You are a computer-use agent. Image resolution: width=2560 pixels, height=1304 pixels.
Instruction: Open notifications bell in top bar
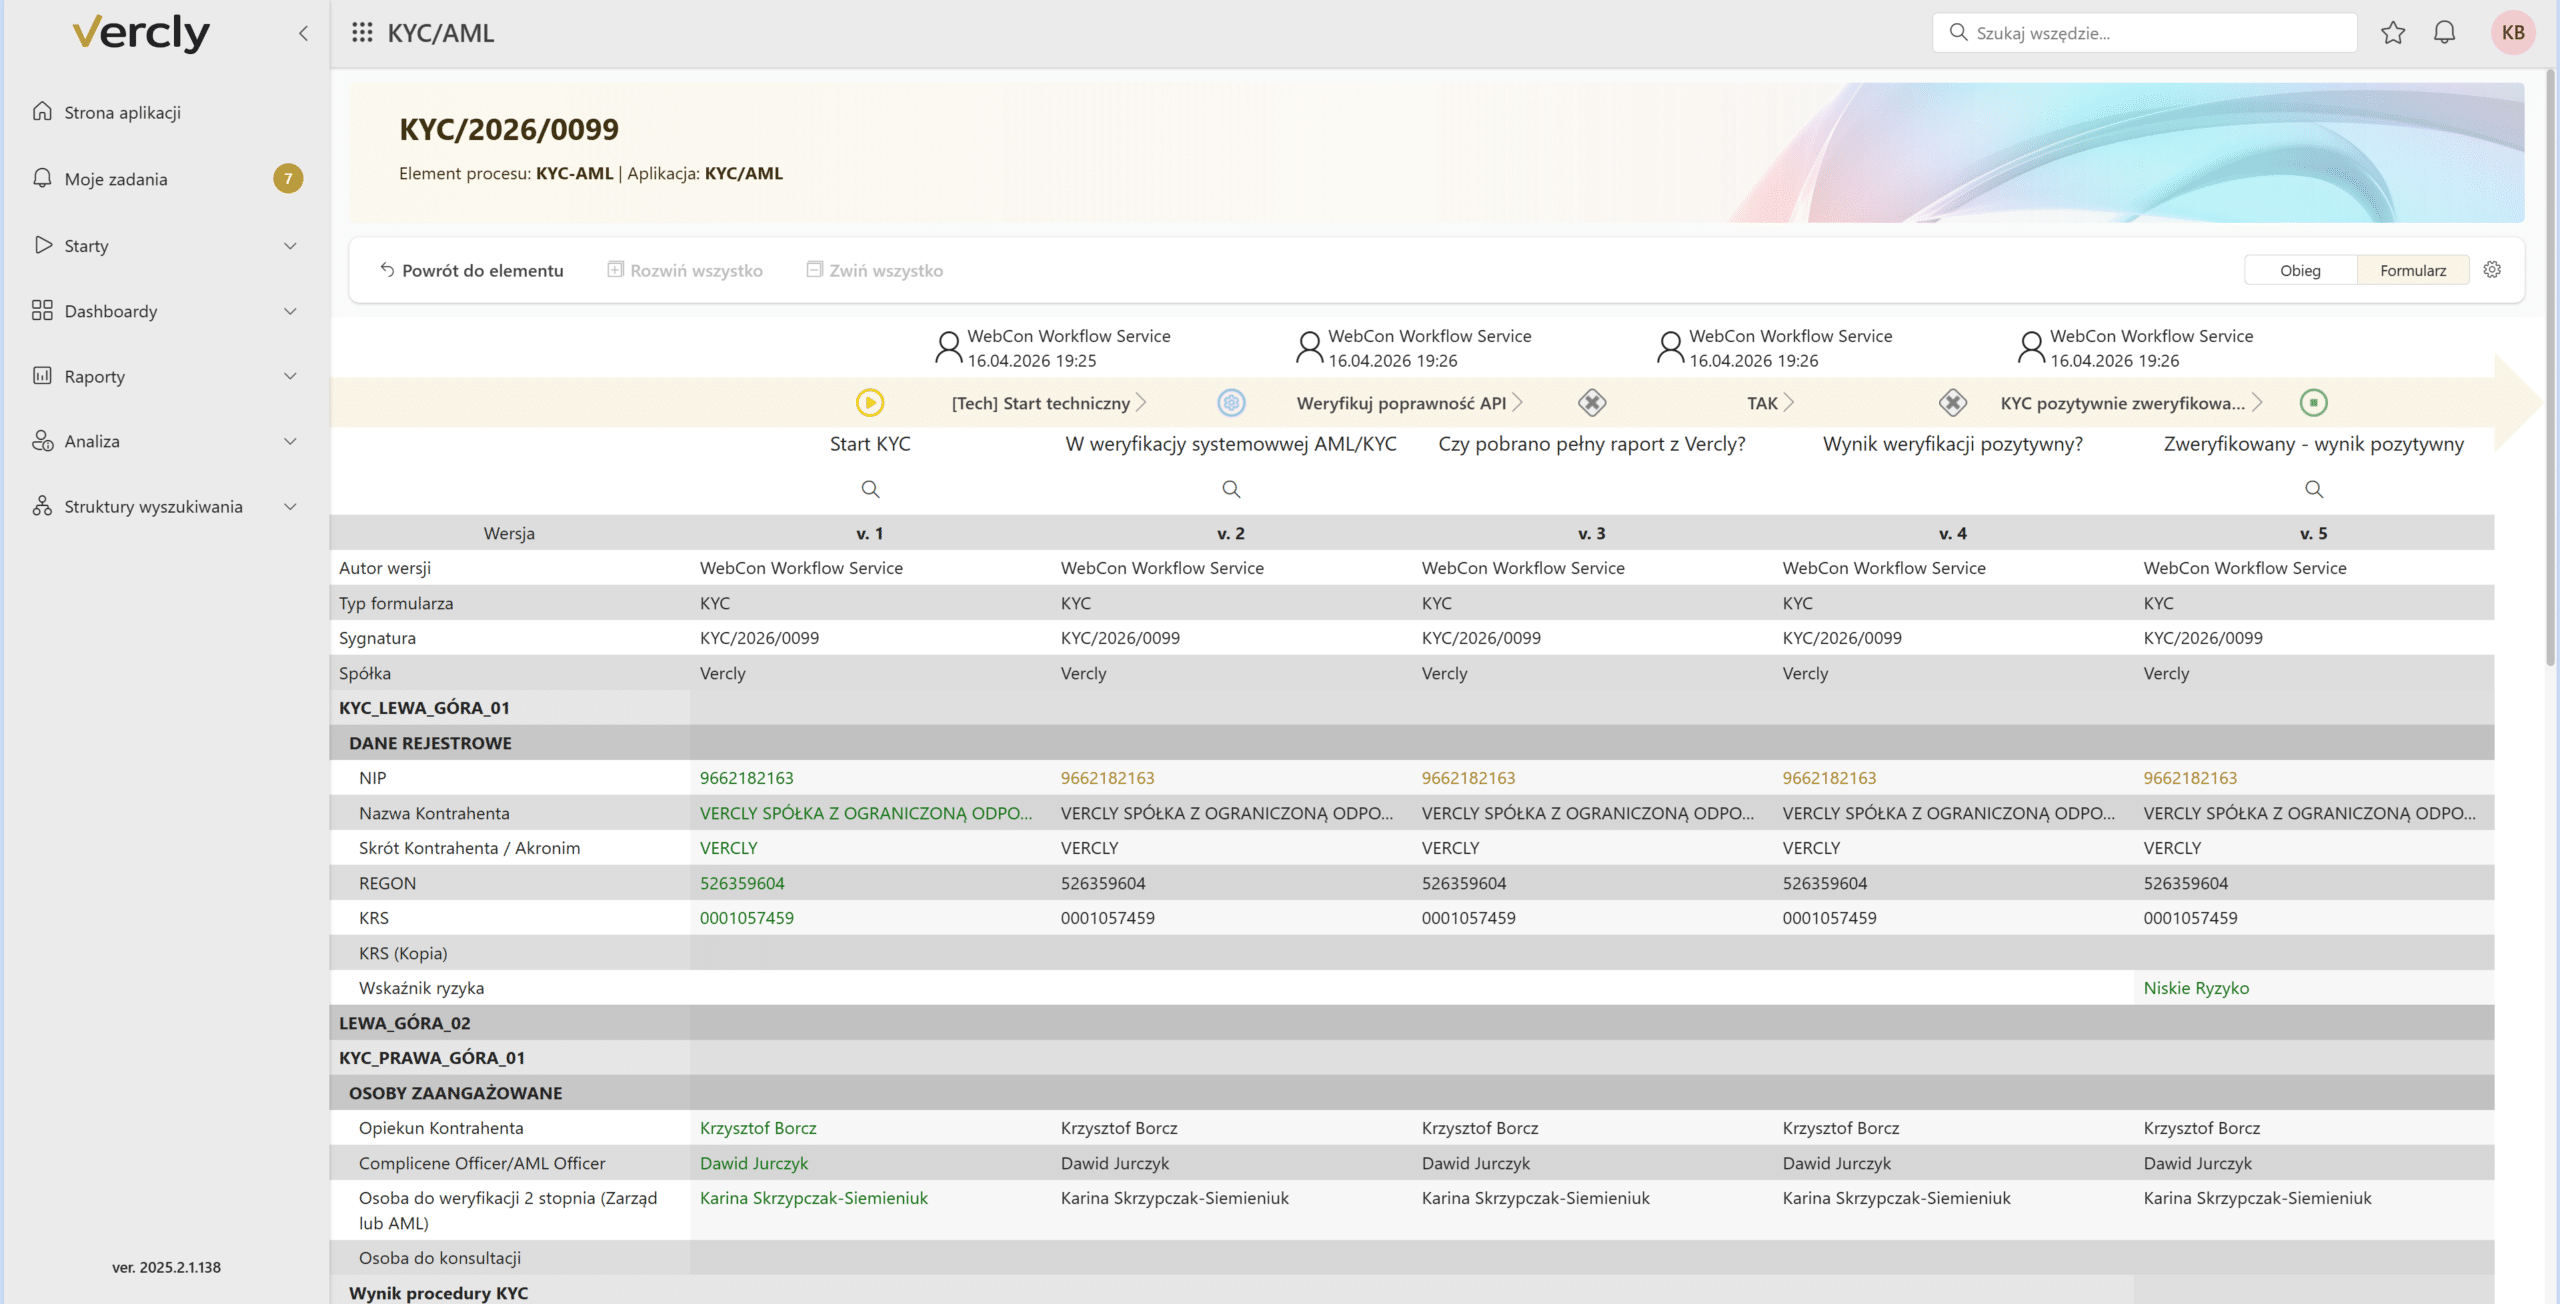pos(2444,33)
